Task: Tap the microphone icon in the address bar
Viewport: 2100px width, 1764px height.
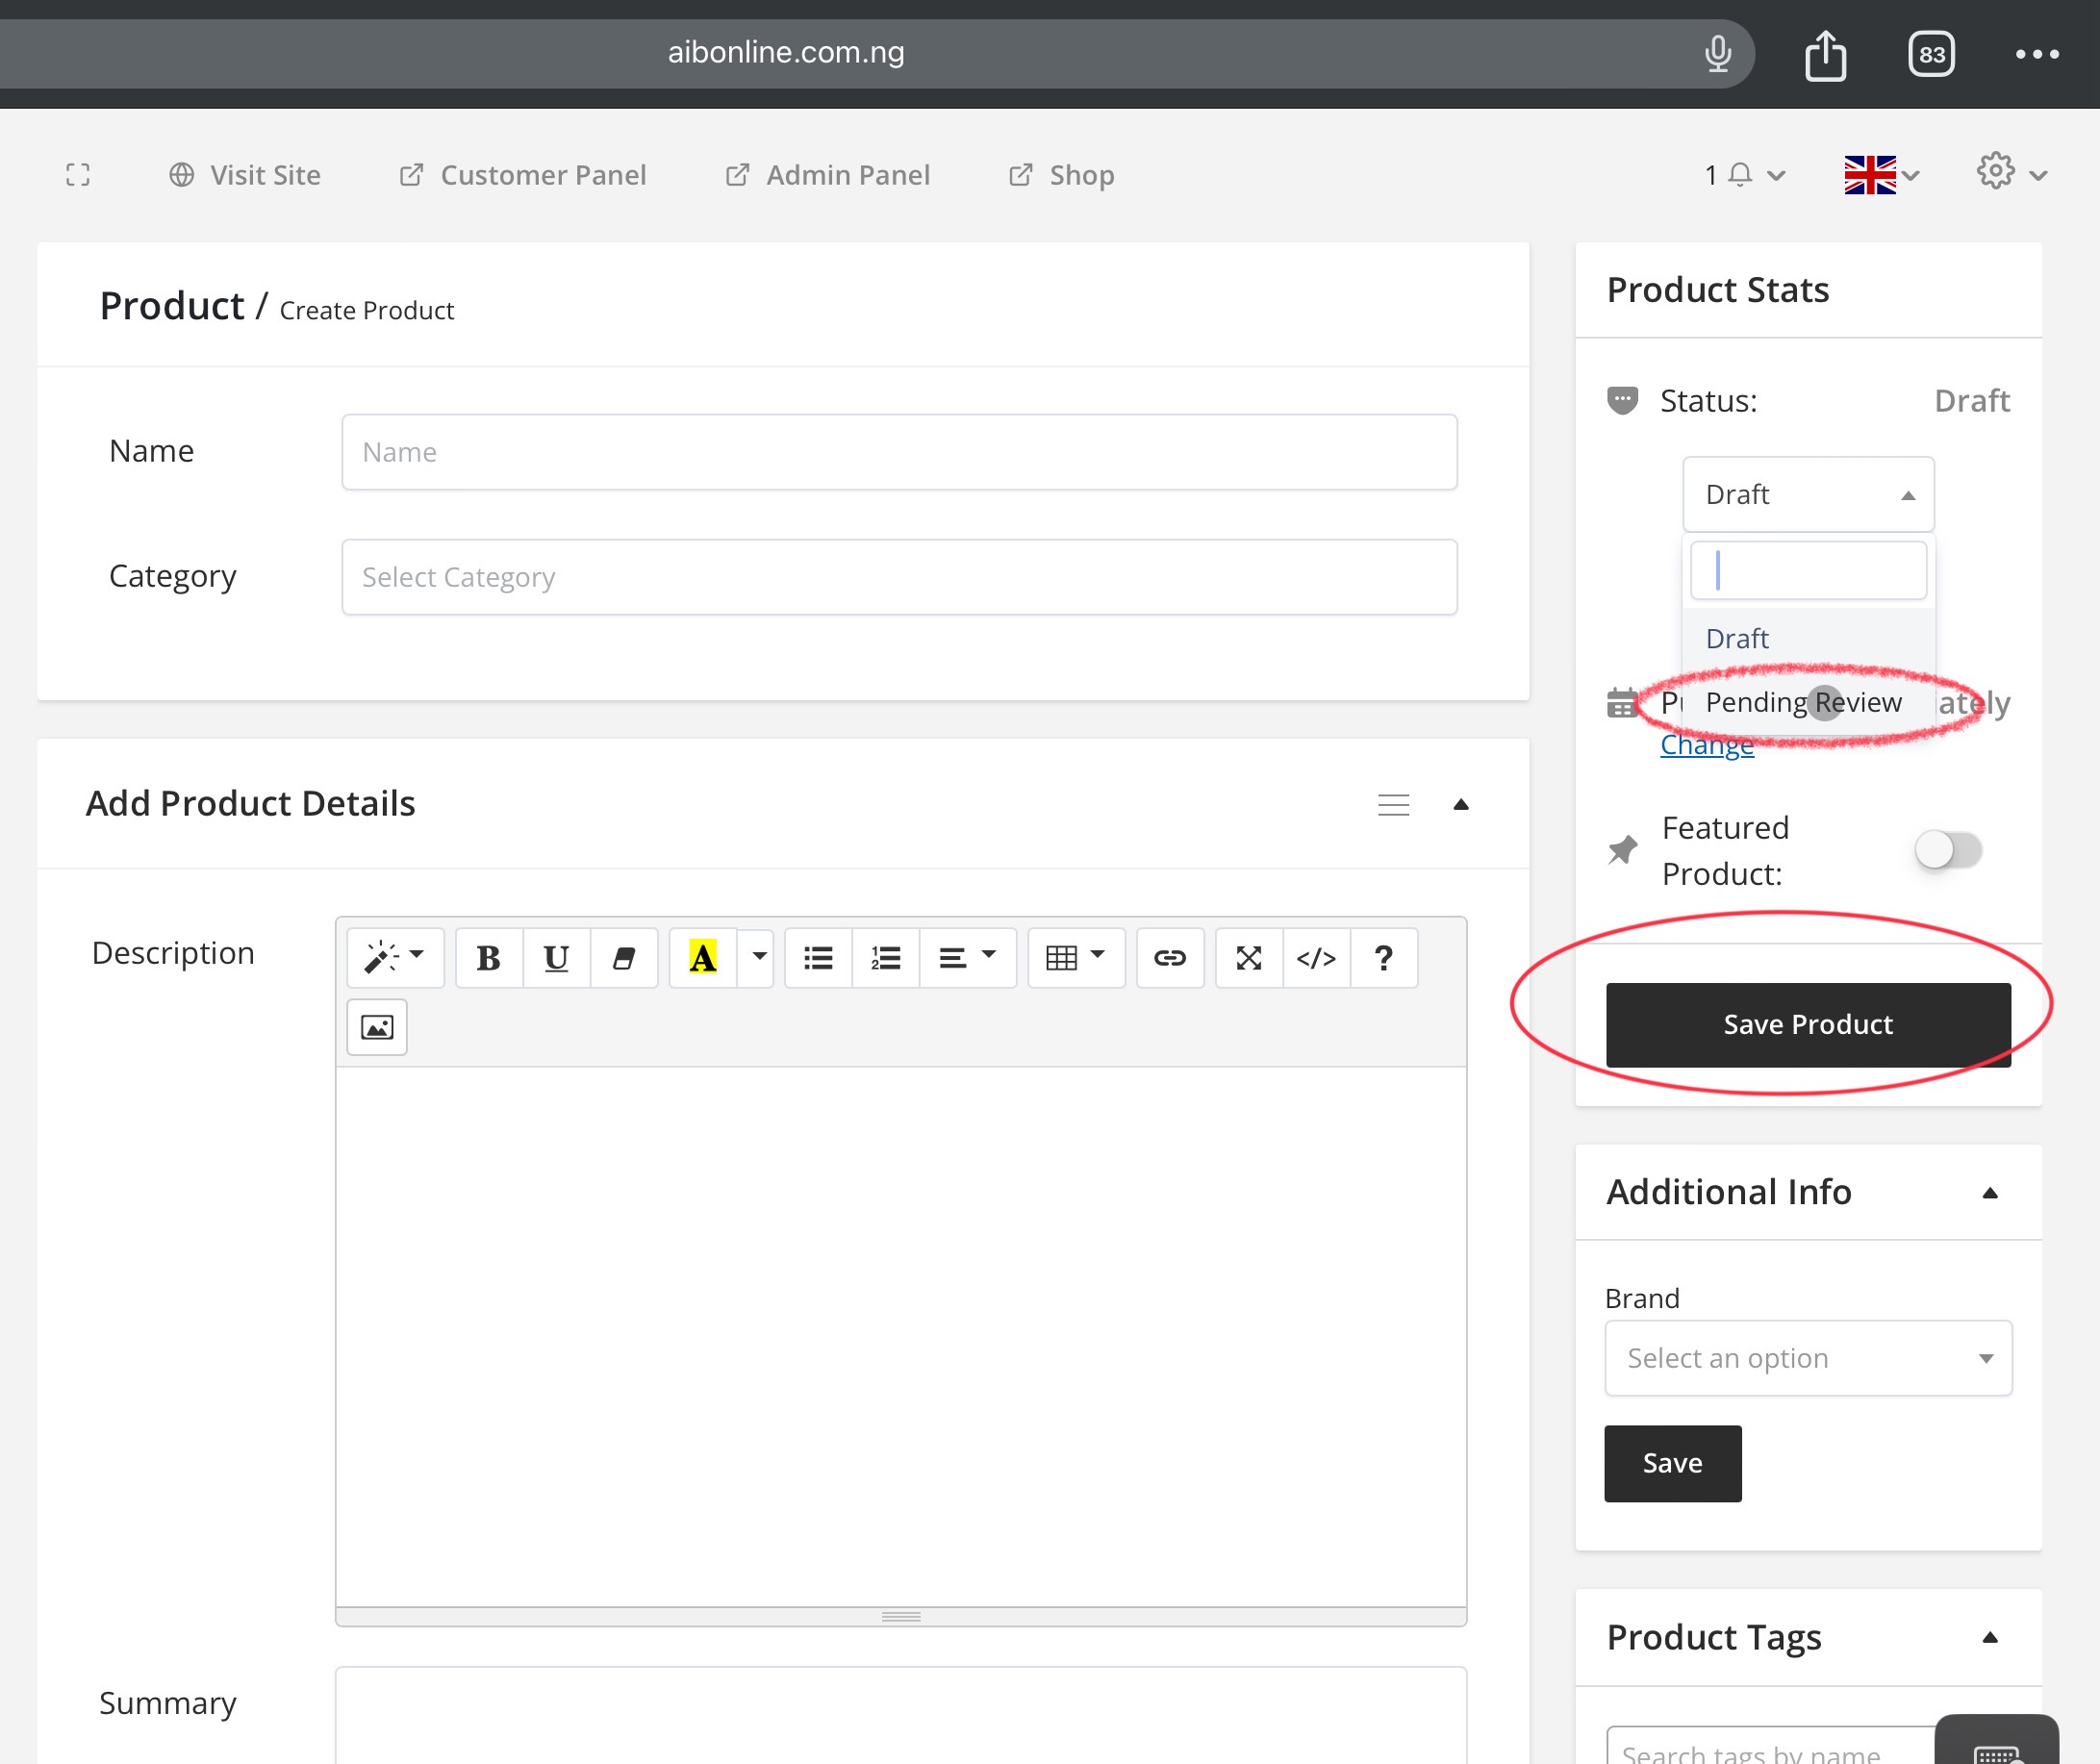Action: 1717,53
